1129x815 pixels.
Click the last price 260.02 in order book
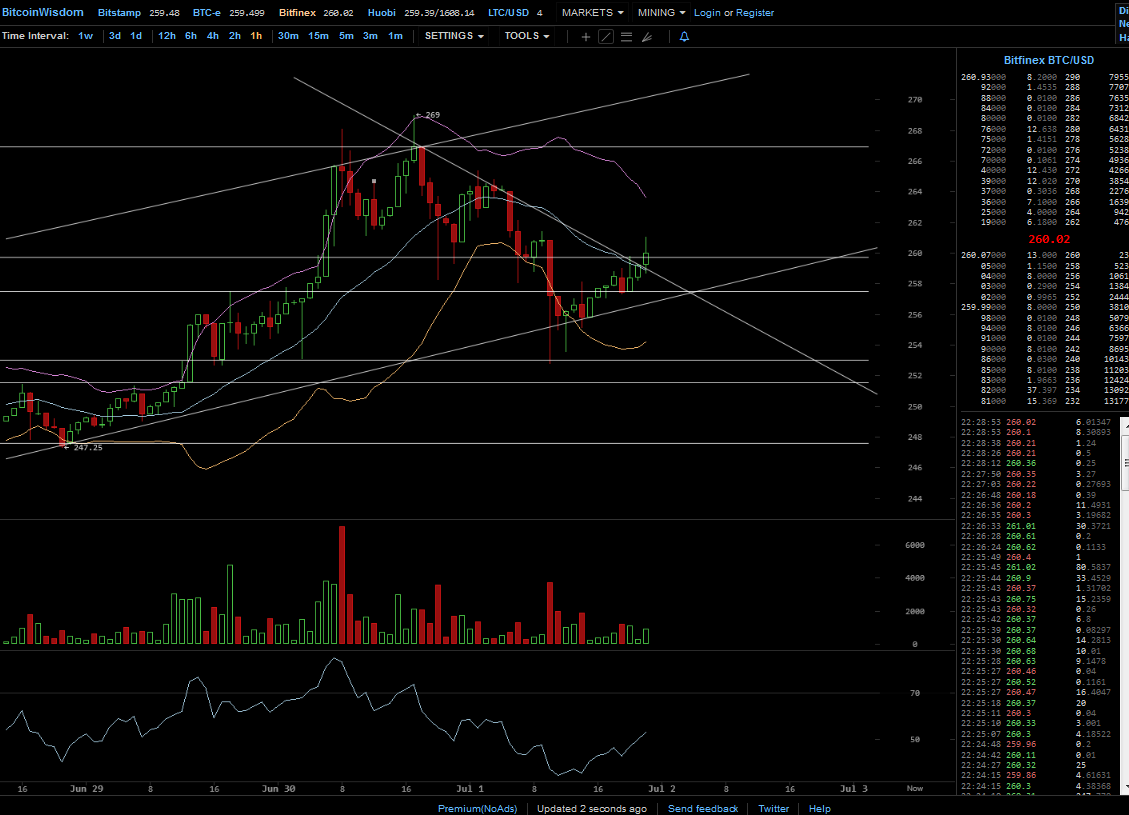point(1048,239)
